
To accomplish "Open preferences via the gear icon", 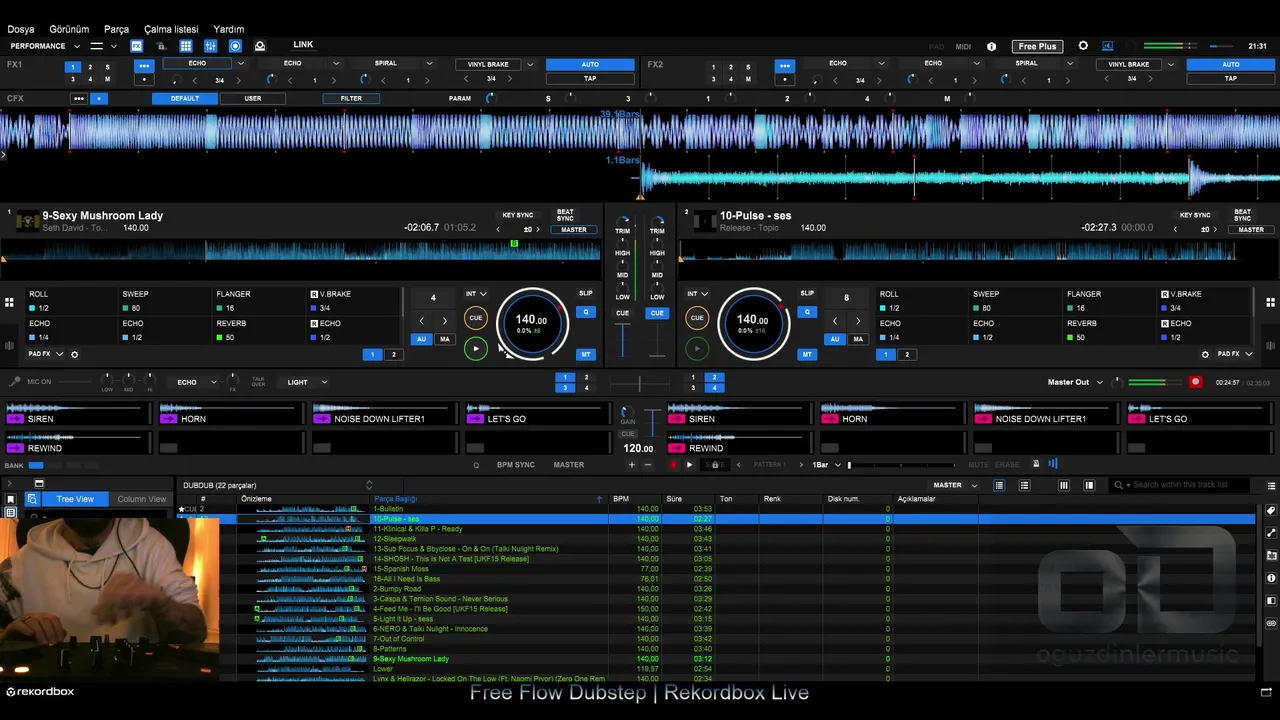I will (x=1083, y=46).
